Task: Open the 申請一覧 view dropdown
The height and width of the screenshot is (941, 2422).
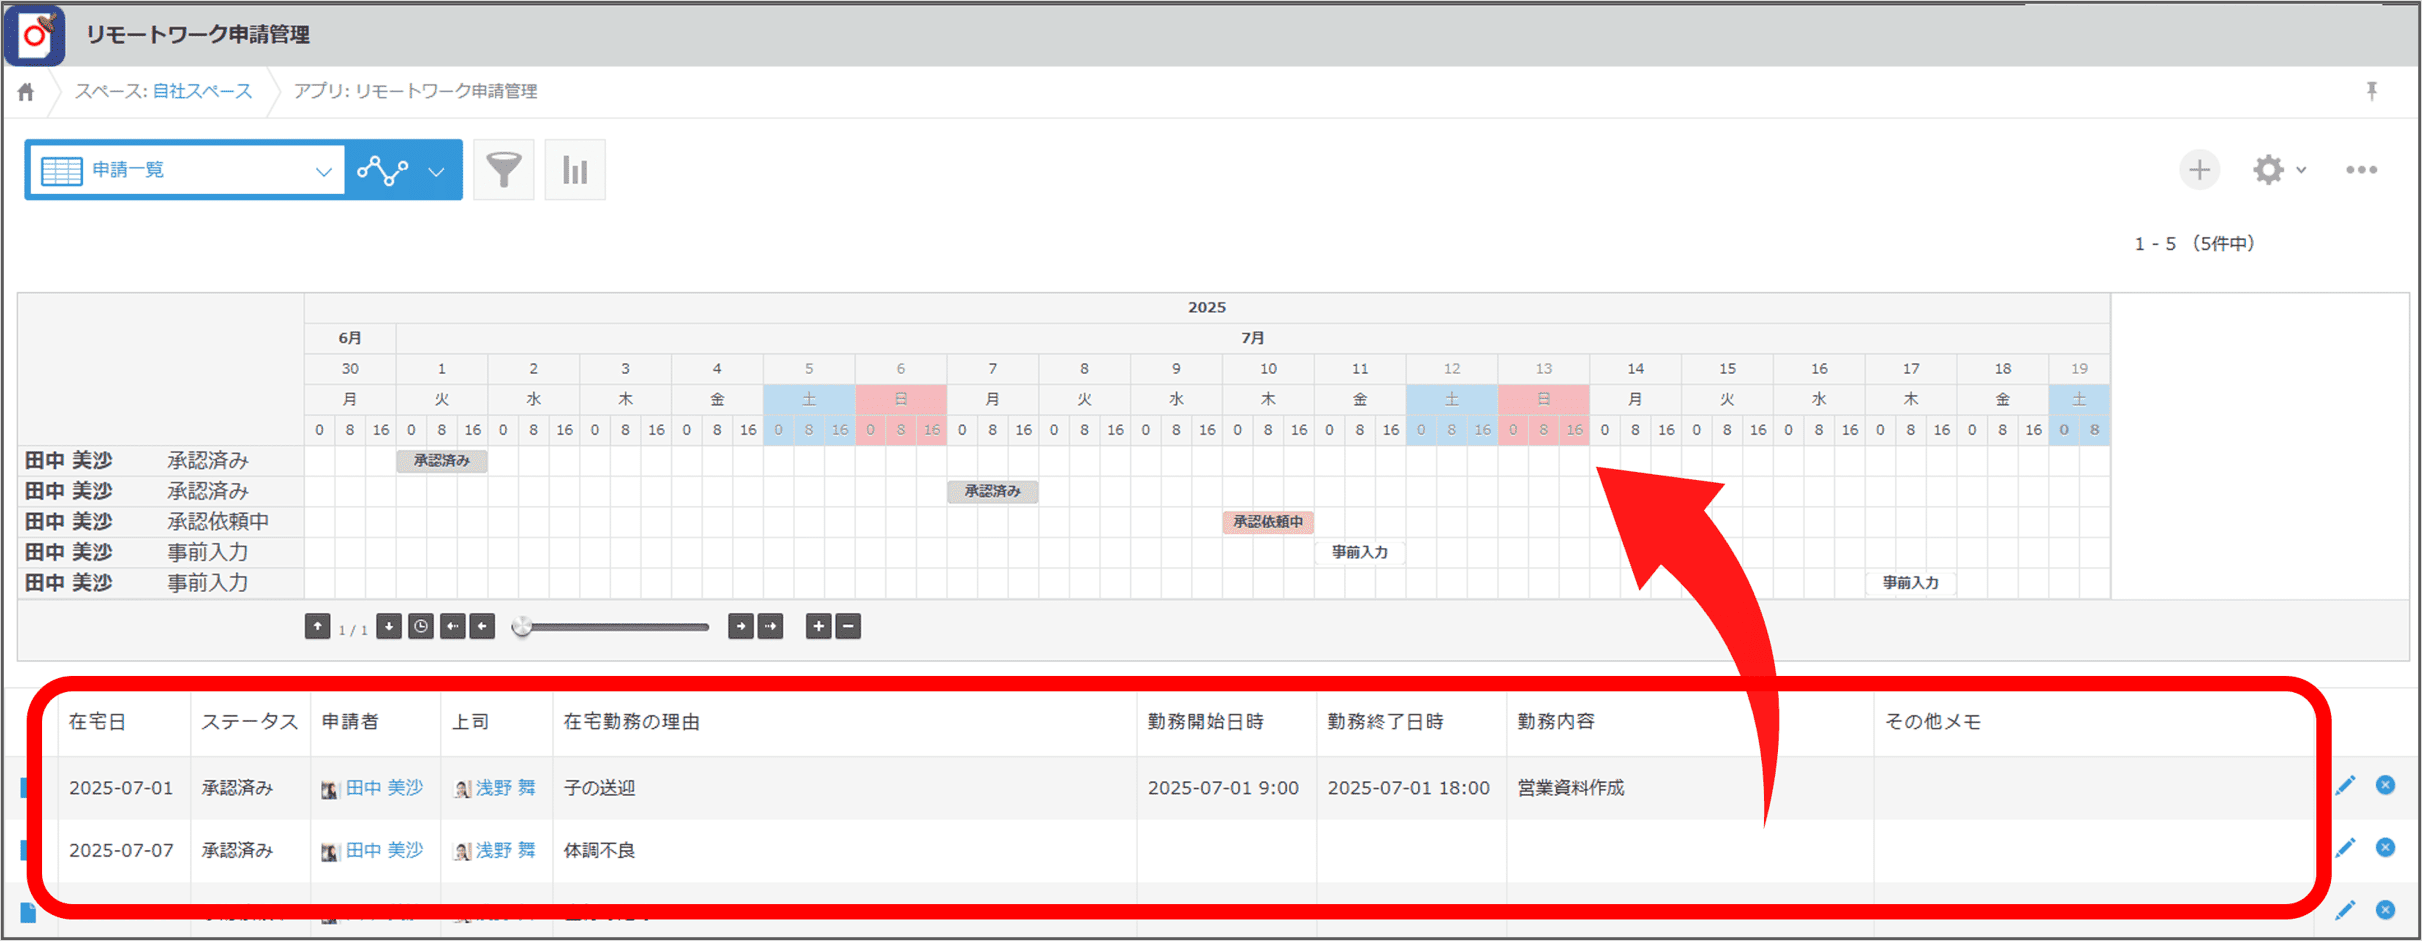Action: click(186, 170)
